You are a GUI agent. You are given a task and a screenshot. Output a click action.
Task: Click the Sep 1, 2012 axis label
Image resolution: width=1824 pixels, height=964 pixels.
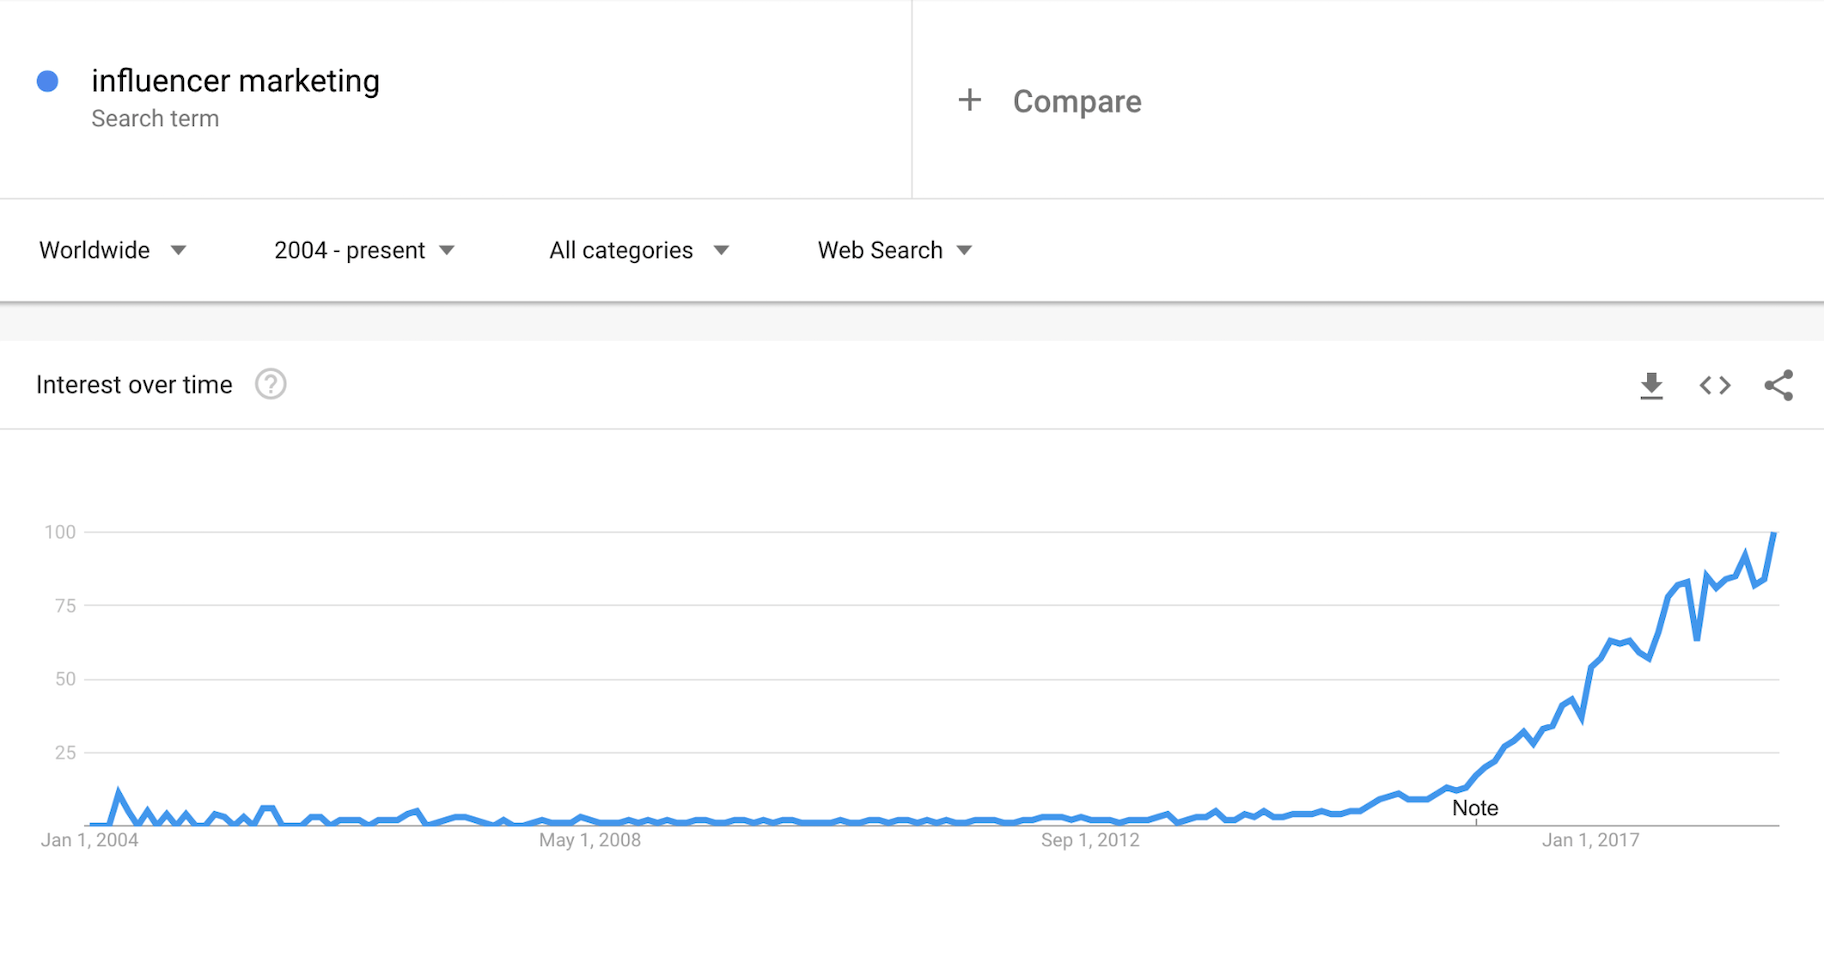pos(1089,840)
